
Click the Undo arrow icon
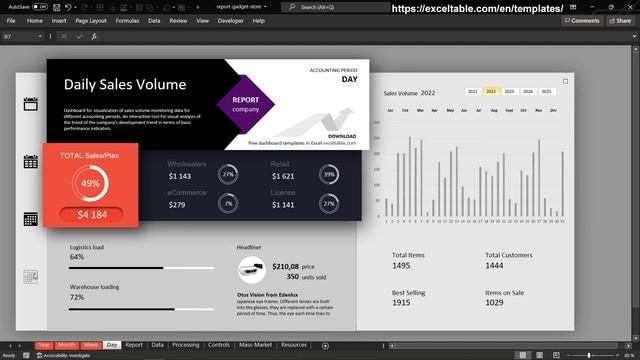(68, 7)
